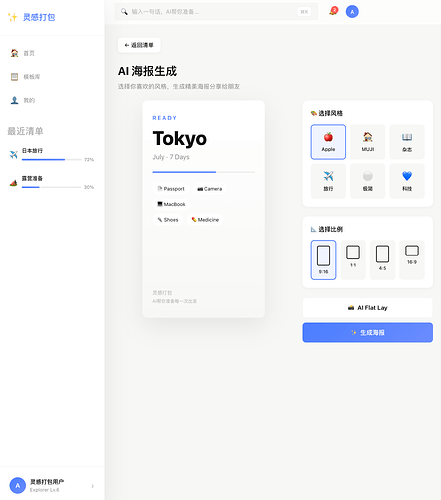
Task: Click the bottom-left avatar circle A
Action: click(18, 486)
